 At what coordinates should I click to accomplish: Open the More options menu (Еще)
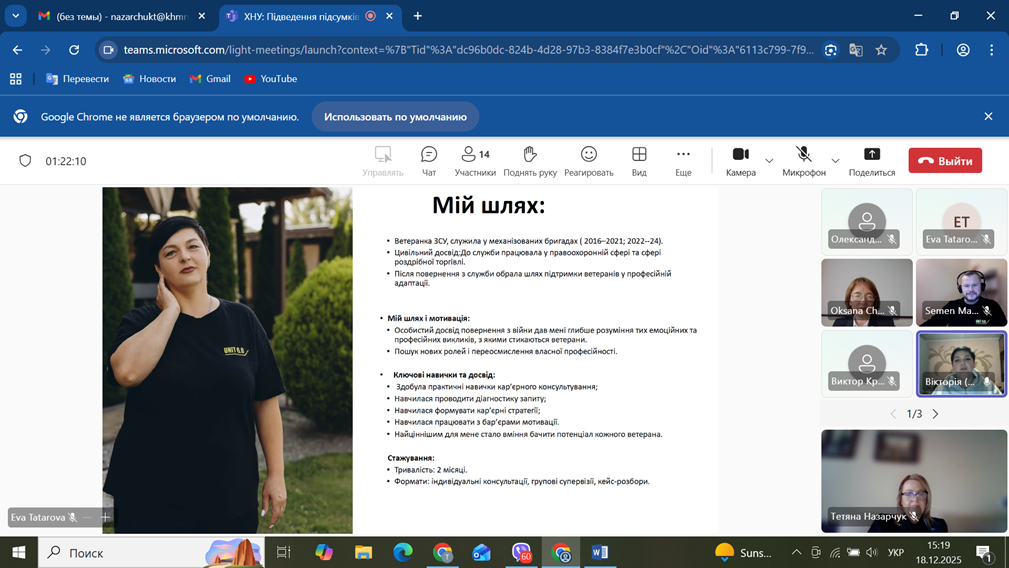[x=683, y=160]
